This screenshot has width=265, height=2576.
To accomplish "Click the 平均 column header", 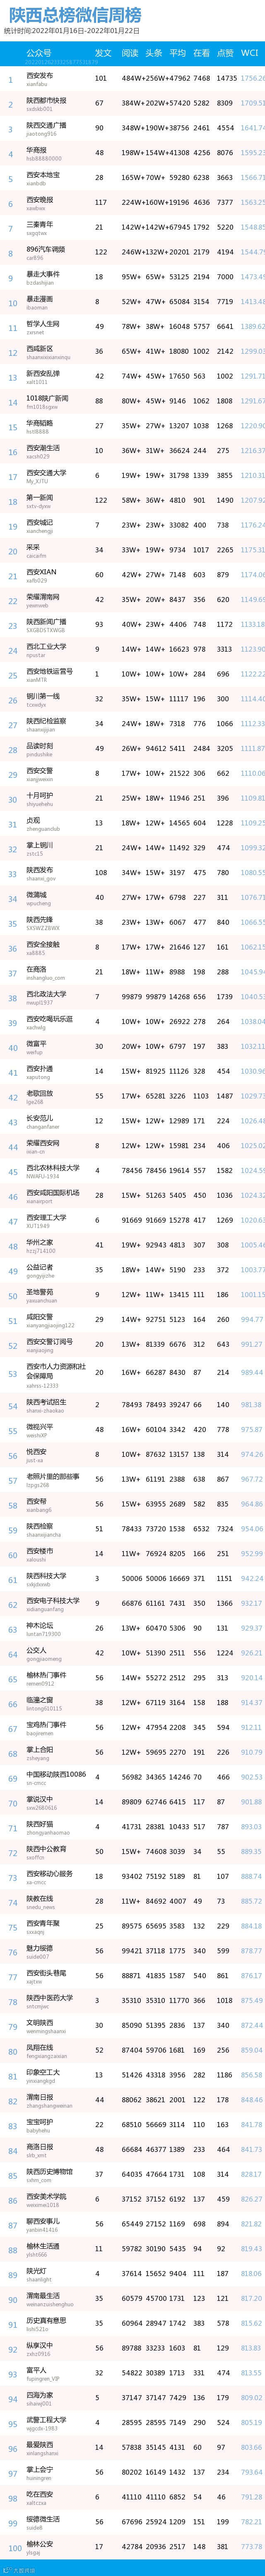I will tap(178, 52).
